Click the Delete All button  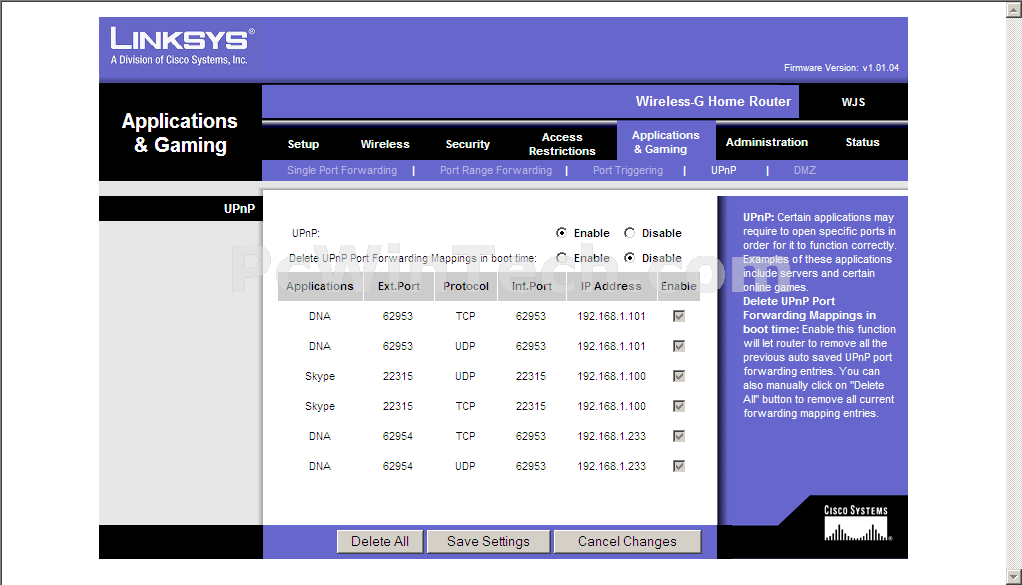(x=380, y=541)
